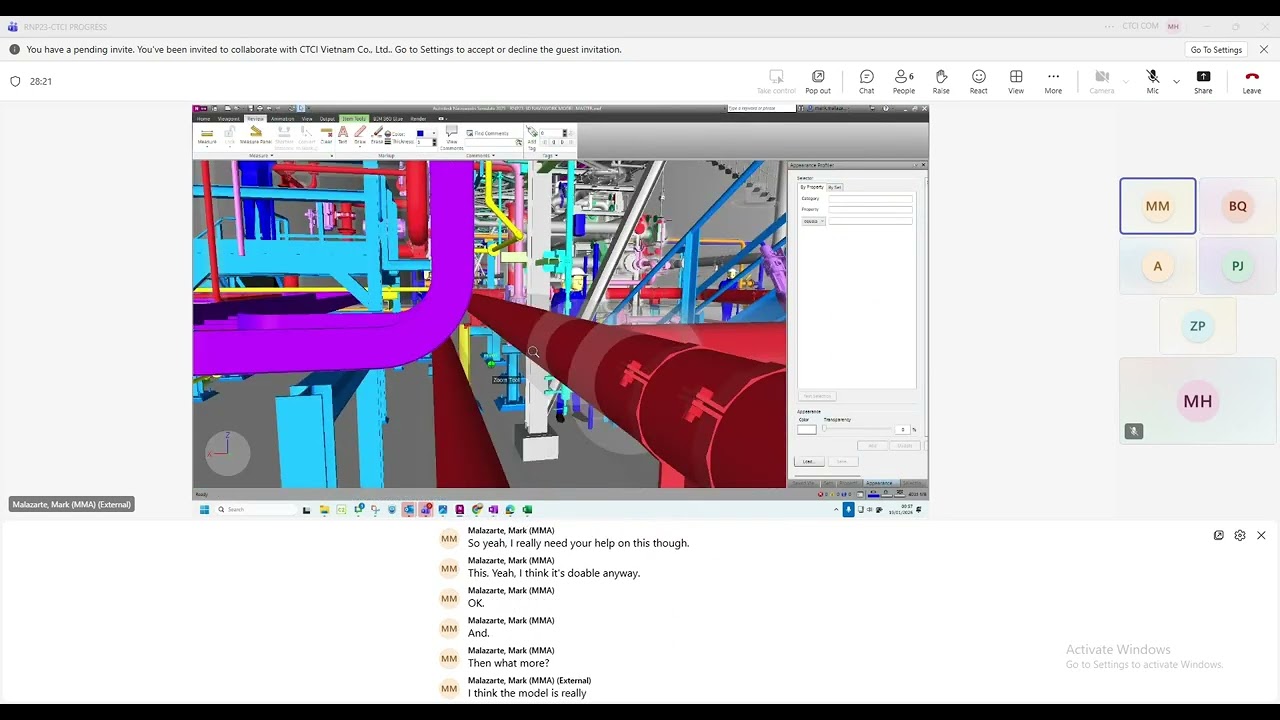
Task: Open transcript settings gear
Action: [1240, 536]
